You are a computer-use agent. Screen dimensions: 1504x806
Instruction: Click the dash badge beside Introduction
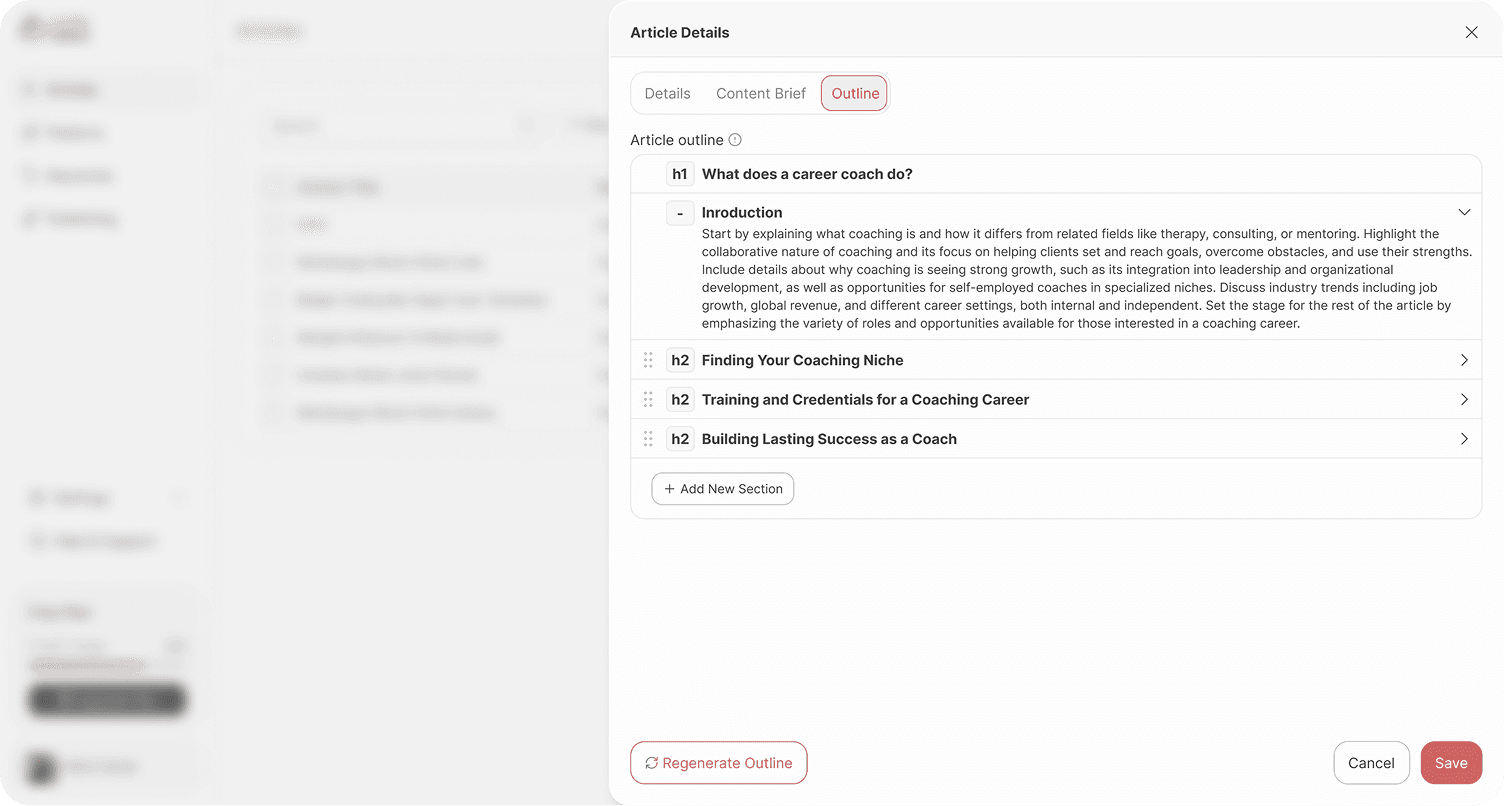tap(680, 213)
